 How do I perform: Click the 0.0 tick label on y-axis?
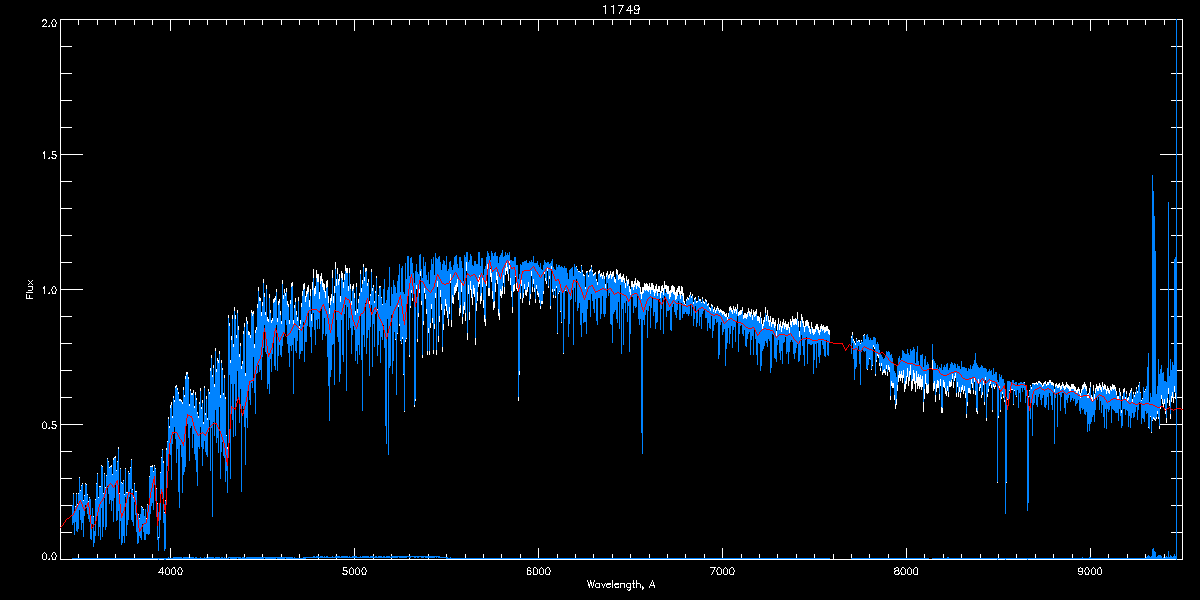[47, 554]
